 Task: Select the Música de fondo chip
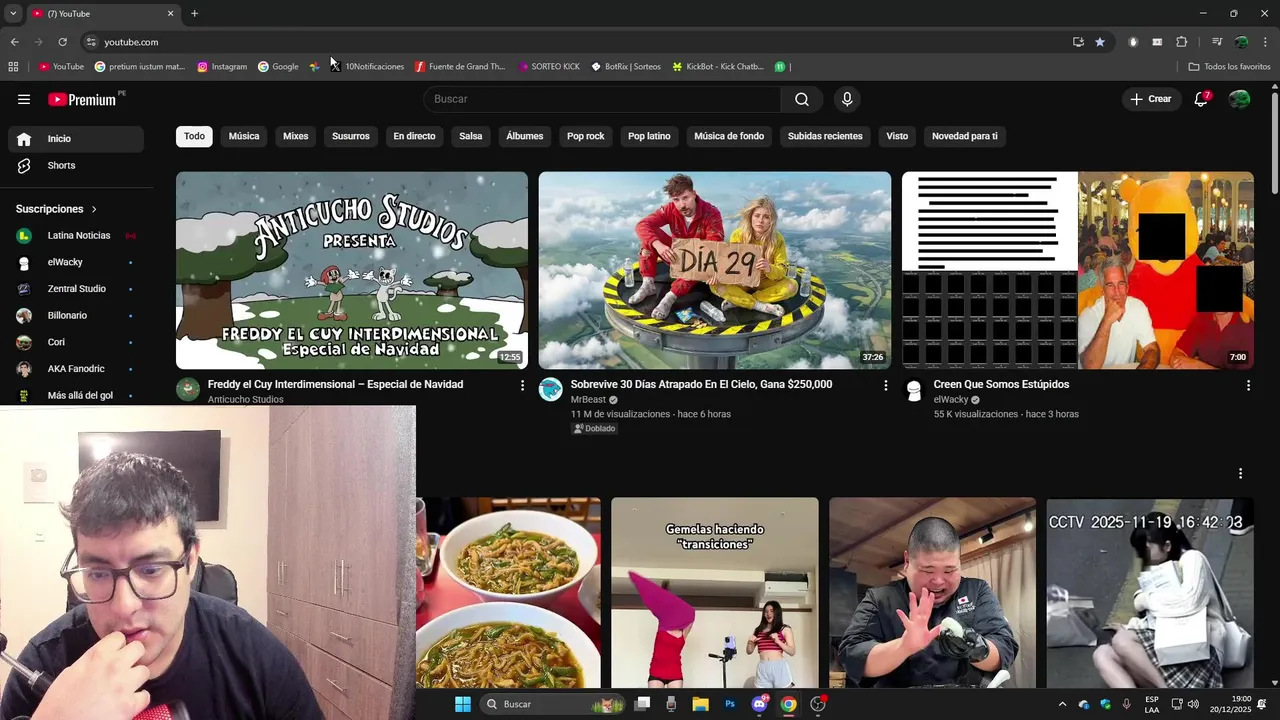pyautogui.click(x=729, y=136)
